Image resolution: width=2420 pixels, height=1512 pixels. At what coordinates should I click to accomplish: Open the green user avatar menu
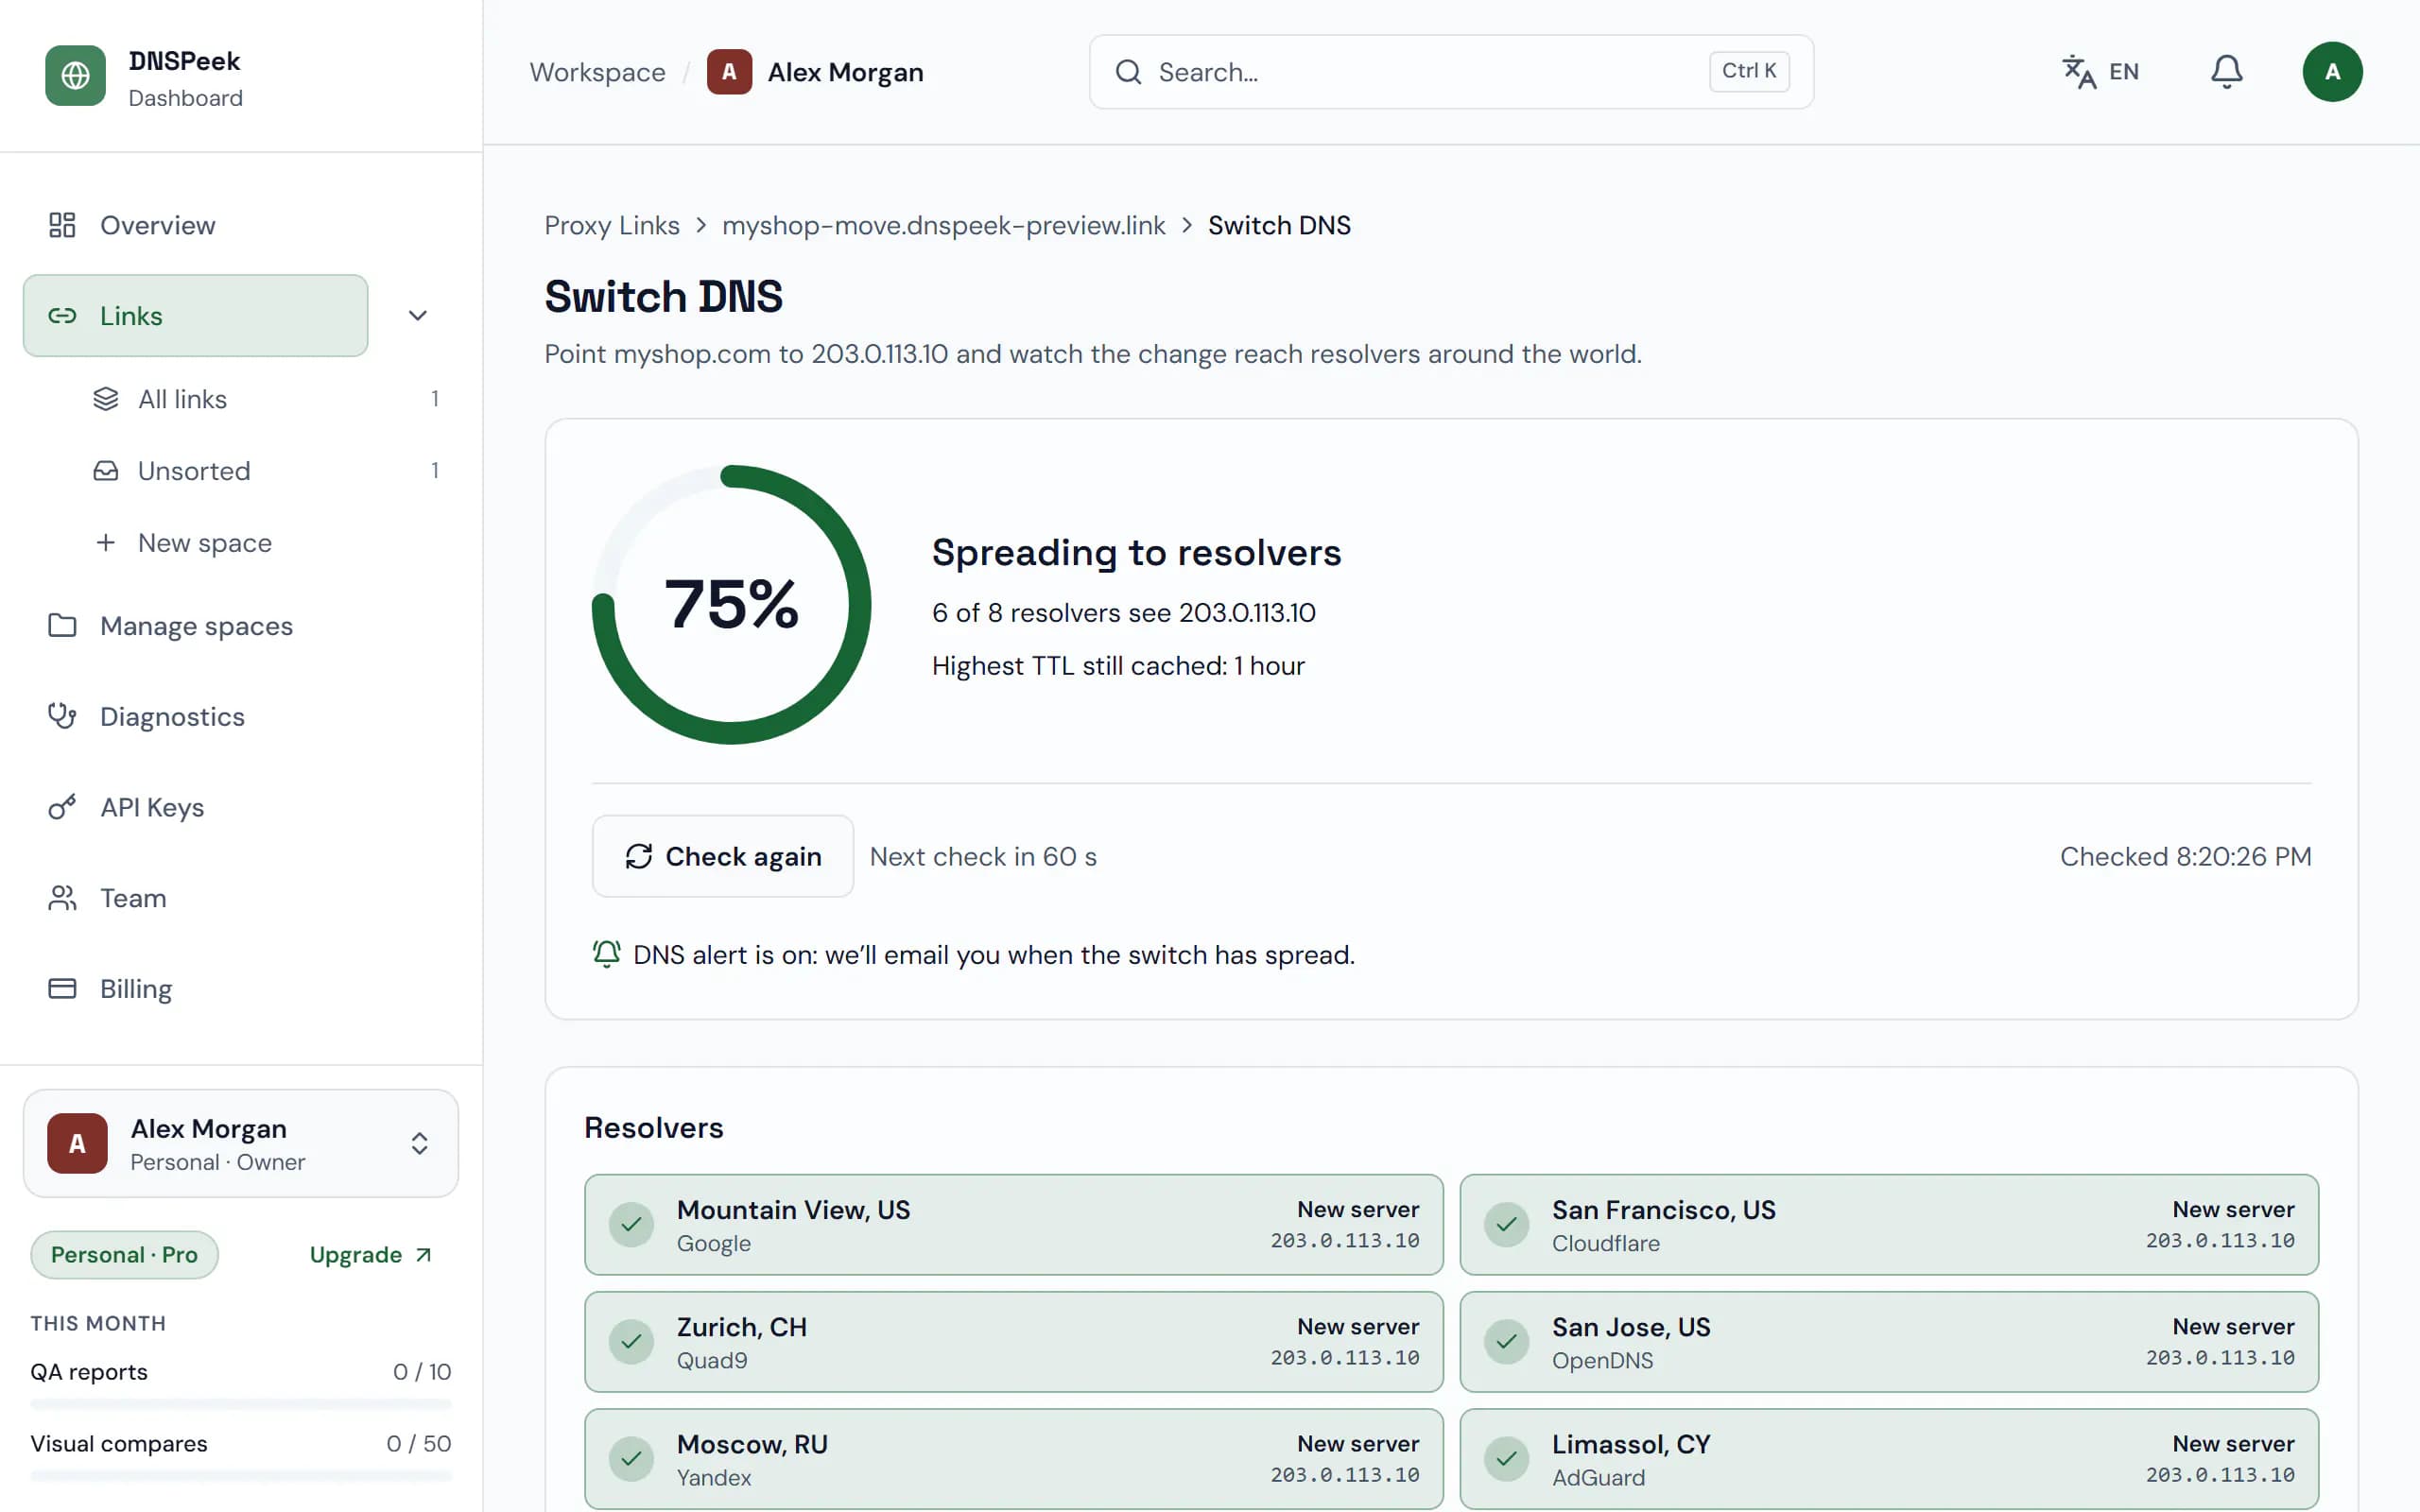click(x=2332, y=72)
